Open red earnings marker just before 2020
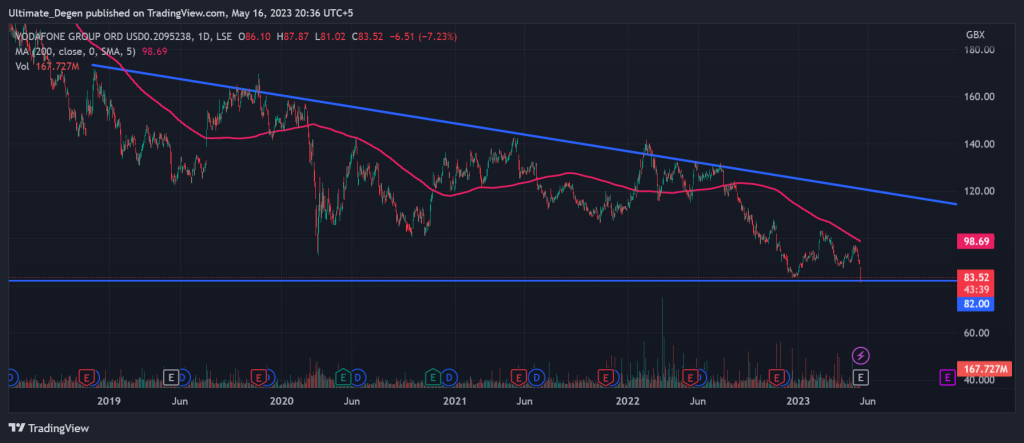 259,376
